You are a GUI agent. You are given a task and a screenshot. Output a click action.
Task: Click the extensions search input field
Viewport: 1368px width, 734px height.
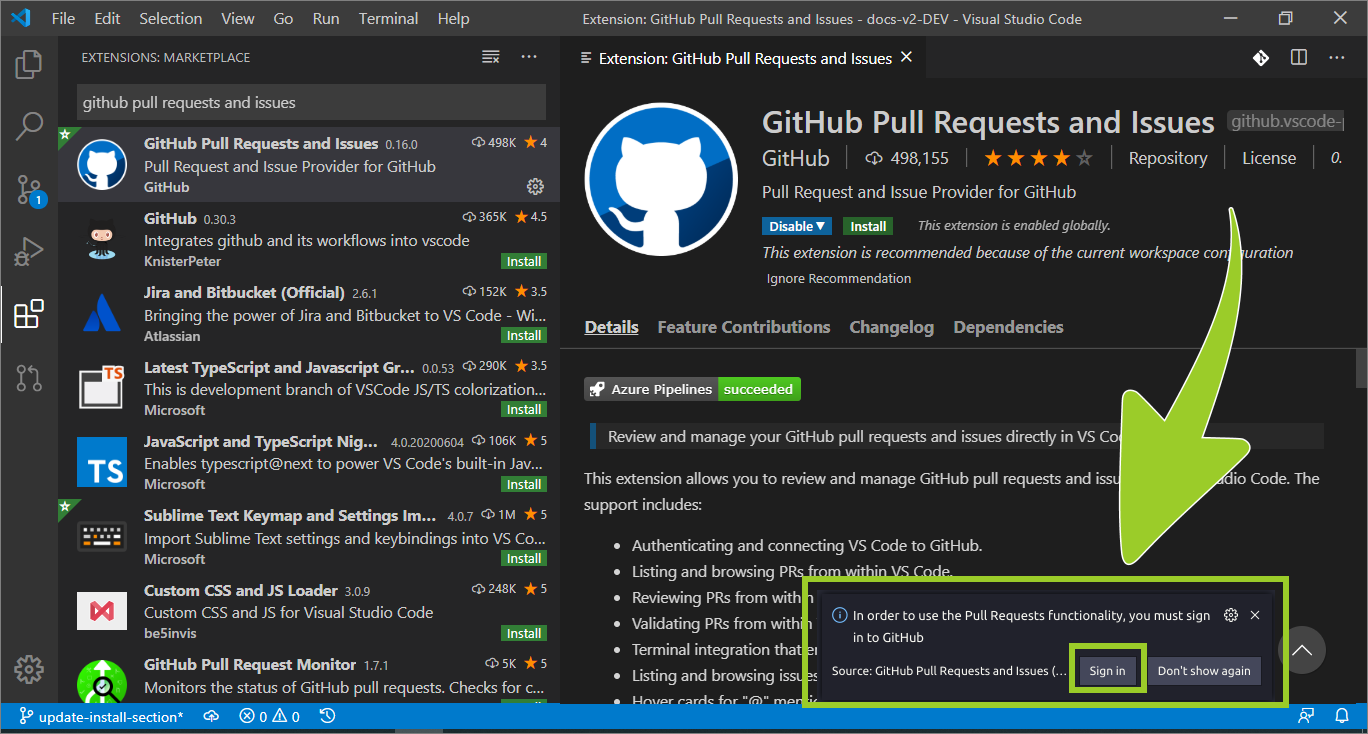(x=312, y=102)
